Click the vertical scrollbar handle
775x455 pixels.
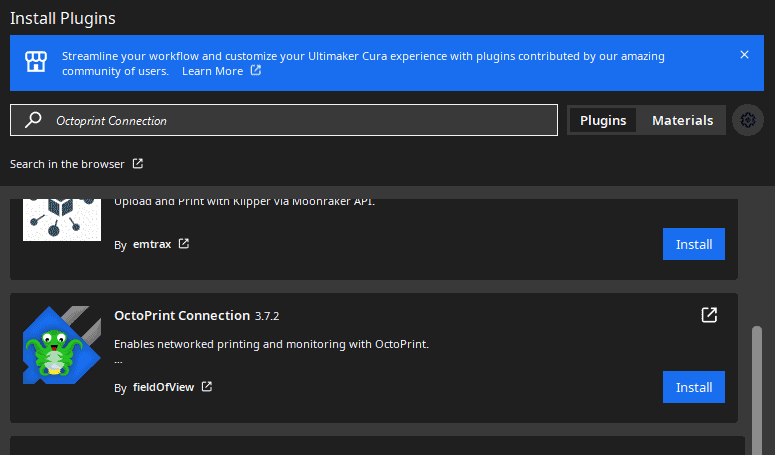pos(757,390)
